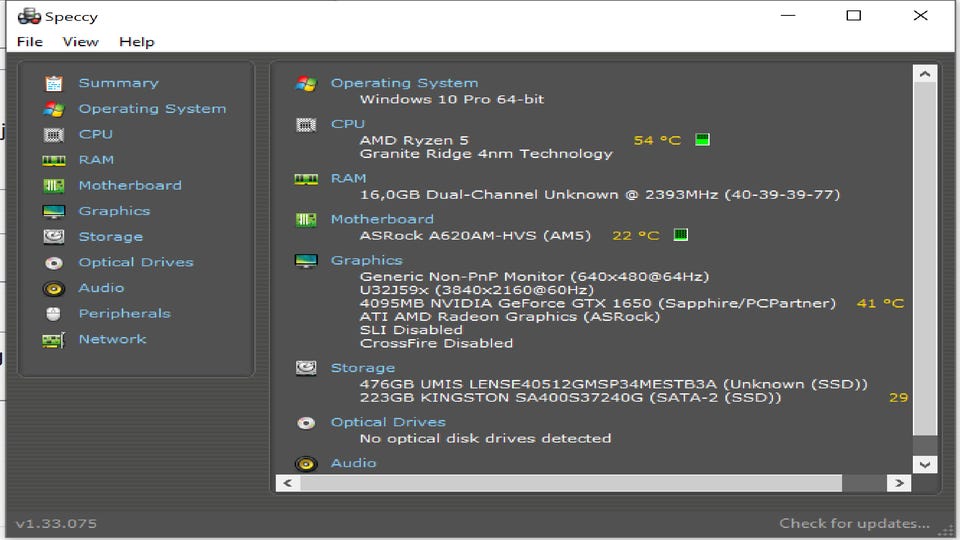
Task: Click the Storage heading link in summary
Action: [x=363, y=368]
